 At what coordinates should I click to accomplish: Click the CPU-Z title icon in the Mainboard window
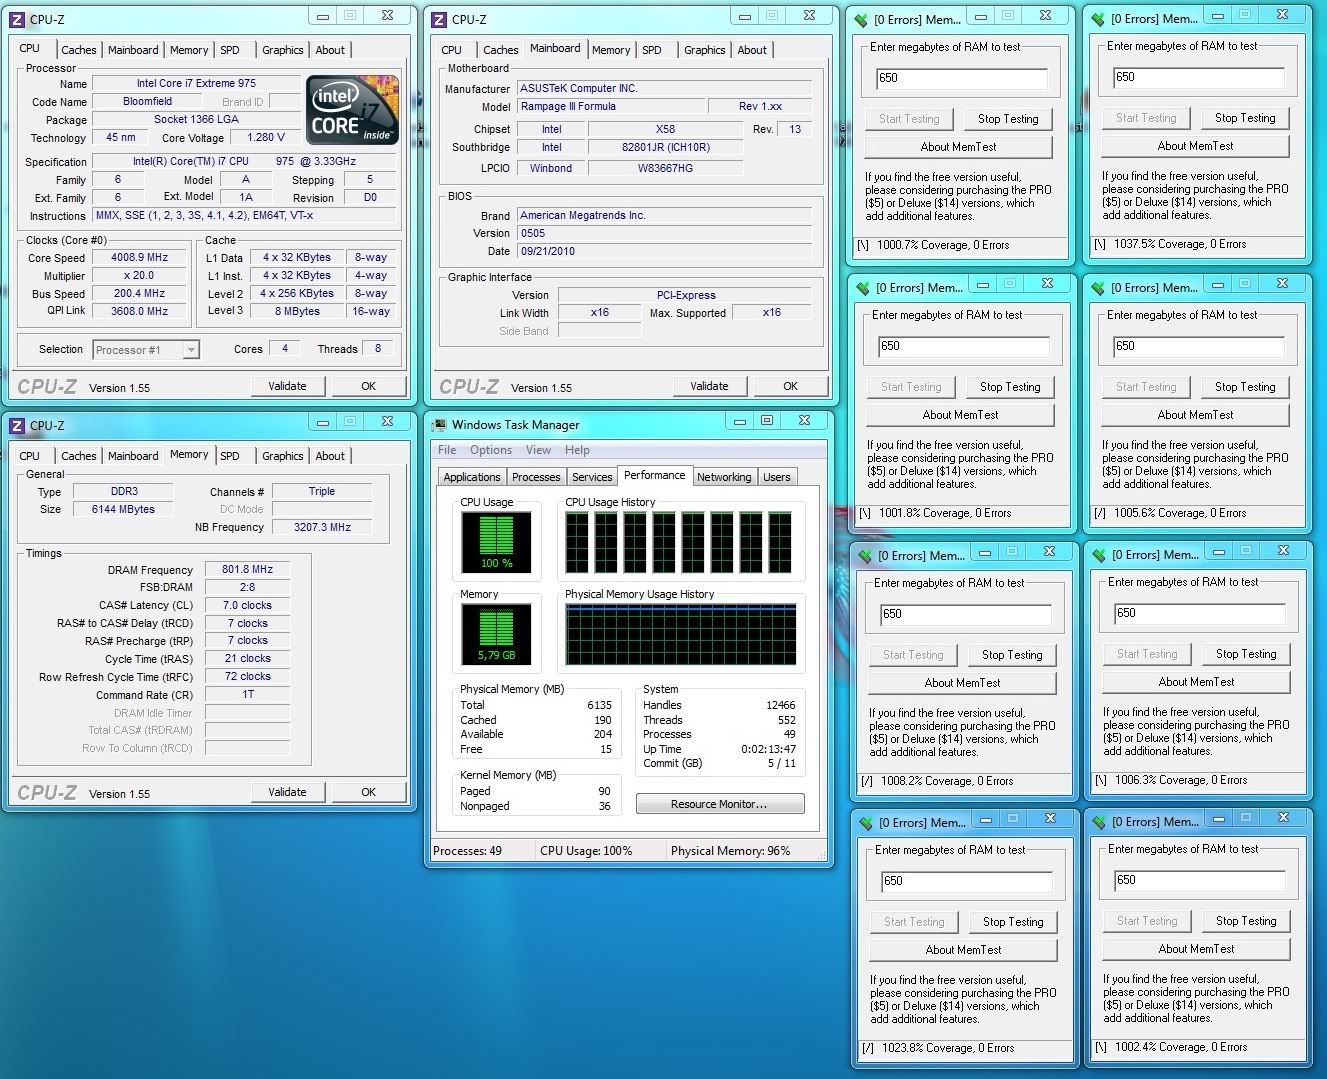(439, 19)
